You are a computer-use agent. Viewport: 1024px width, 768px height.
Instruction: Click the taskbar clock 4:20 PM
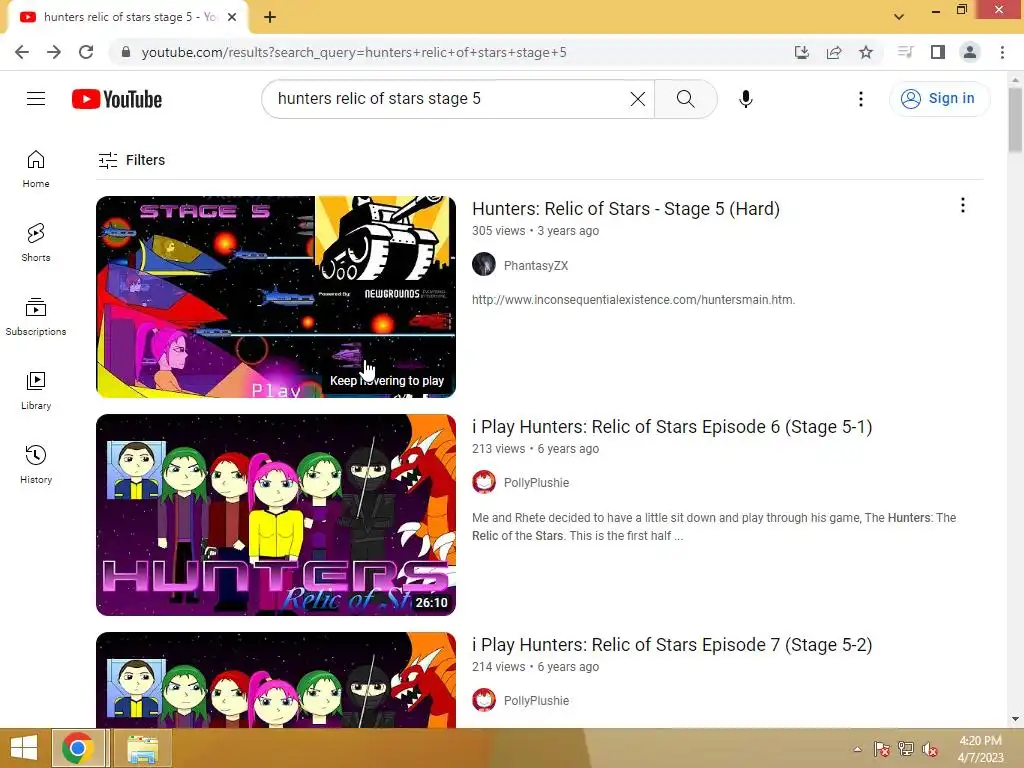(x=980, y=741)
